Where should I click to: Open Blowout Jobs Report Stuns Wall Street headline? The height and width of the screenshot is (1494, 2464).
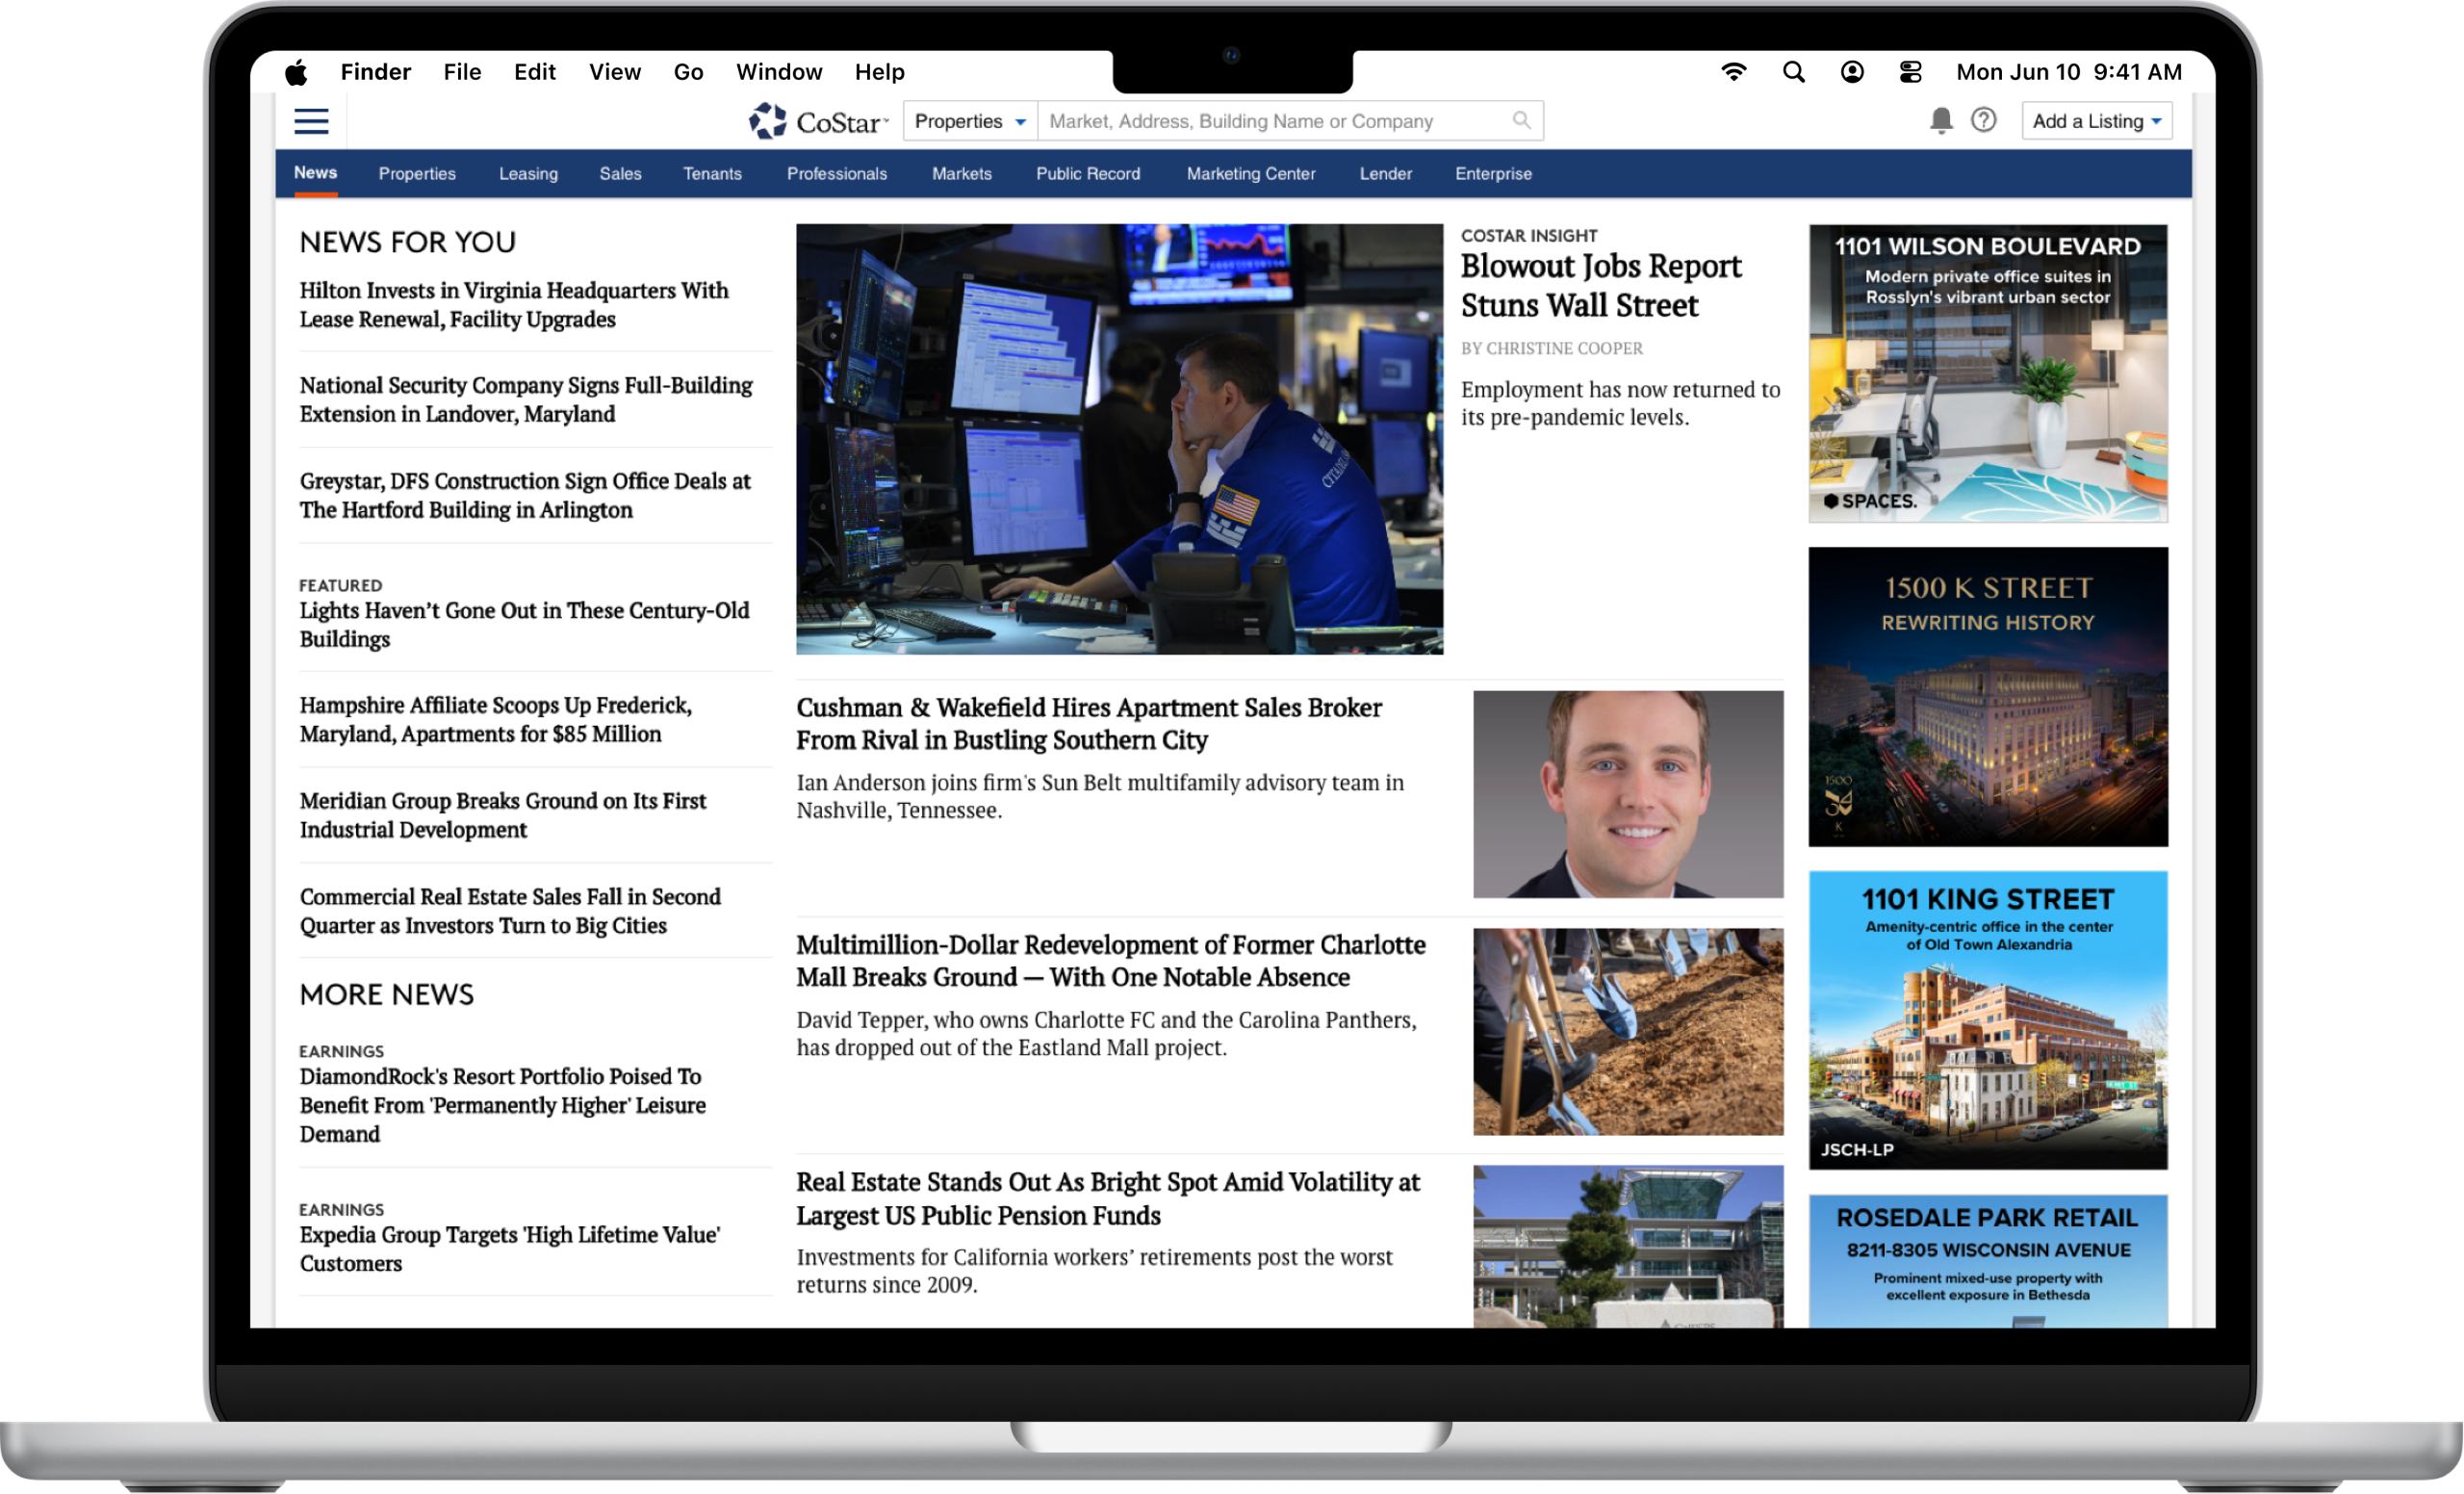1600,285
